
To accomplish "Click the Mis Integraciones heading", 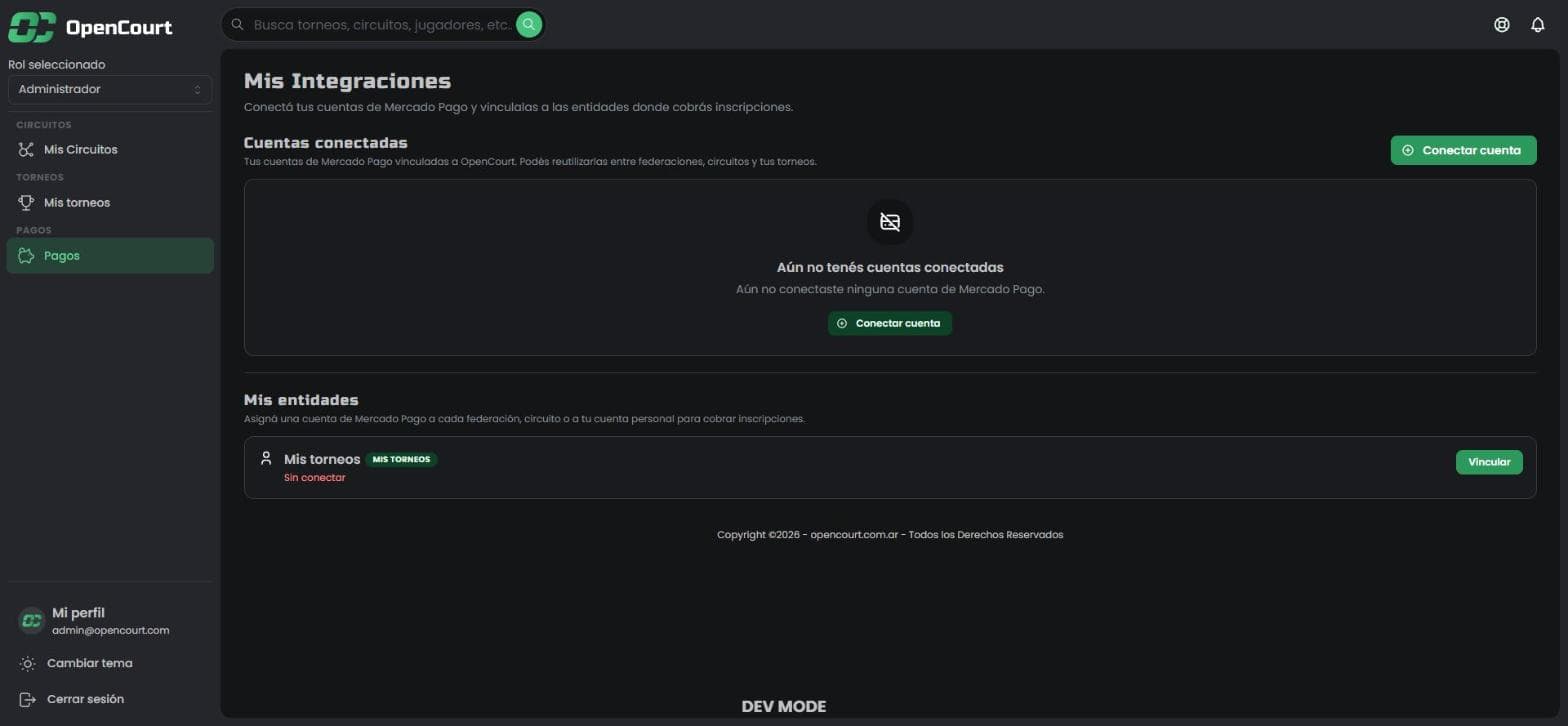I will tap(347, 81).
